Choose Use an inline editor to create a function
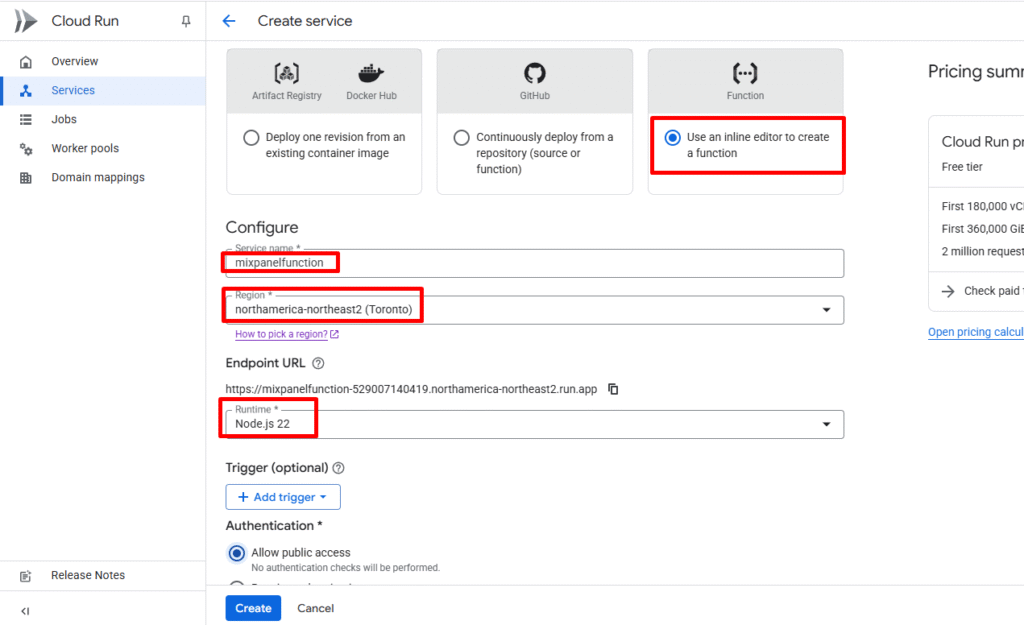 672,137
